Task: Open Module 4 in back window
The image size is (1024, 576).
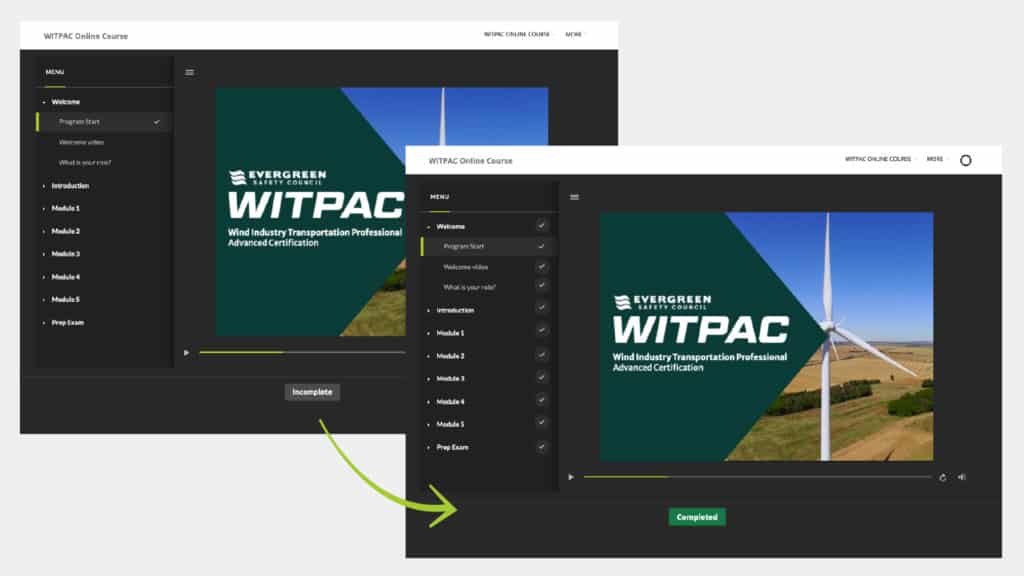Action: coord(65,277)
